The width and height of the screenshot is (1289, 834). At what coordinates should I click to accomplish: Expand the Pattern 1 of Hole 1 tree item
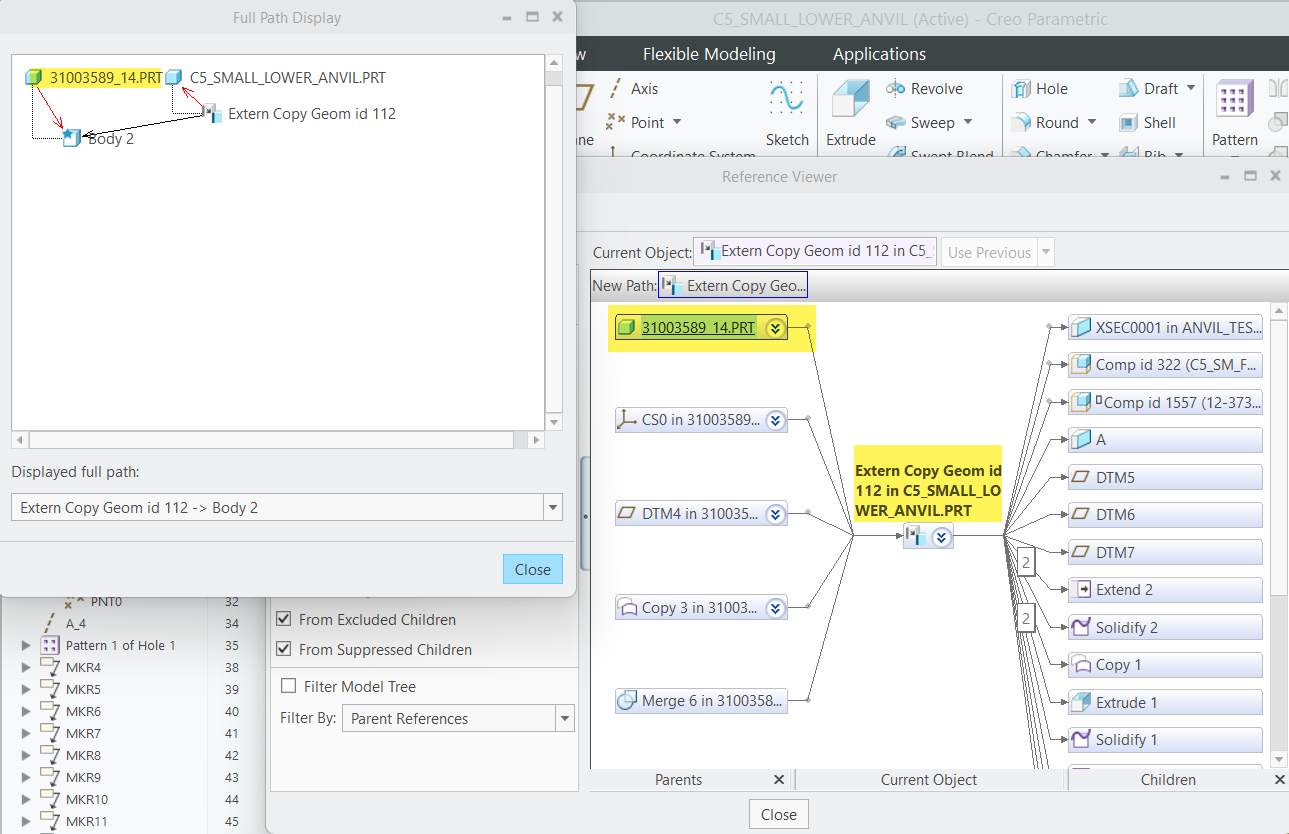point(25,645)
